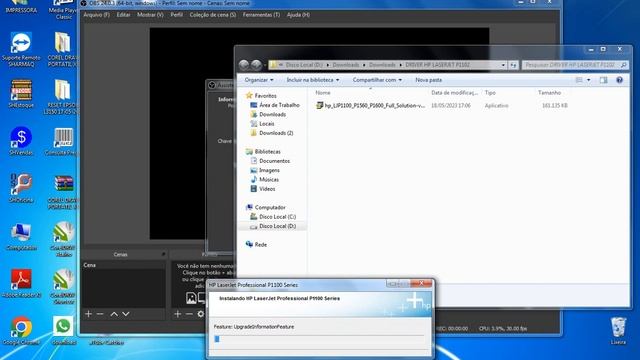The width and height of the screenshot is (640, 360).
Task: Open the Ferramentas (T) menu in OBS
Action: point(261,15)
